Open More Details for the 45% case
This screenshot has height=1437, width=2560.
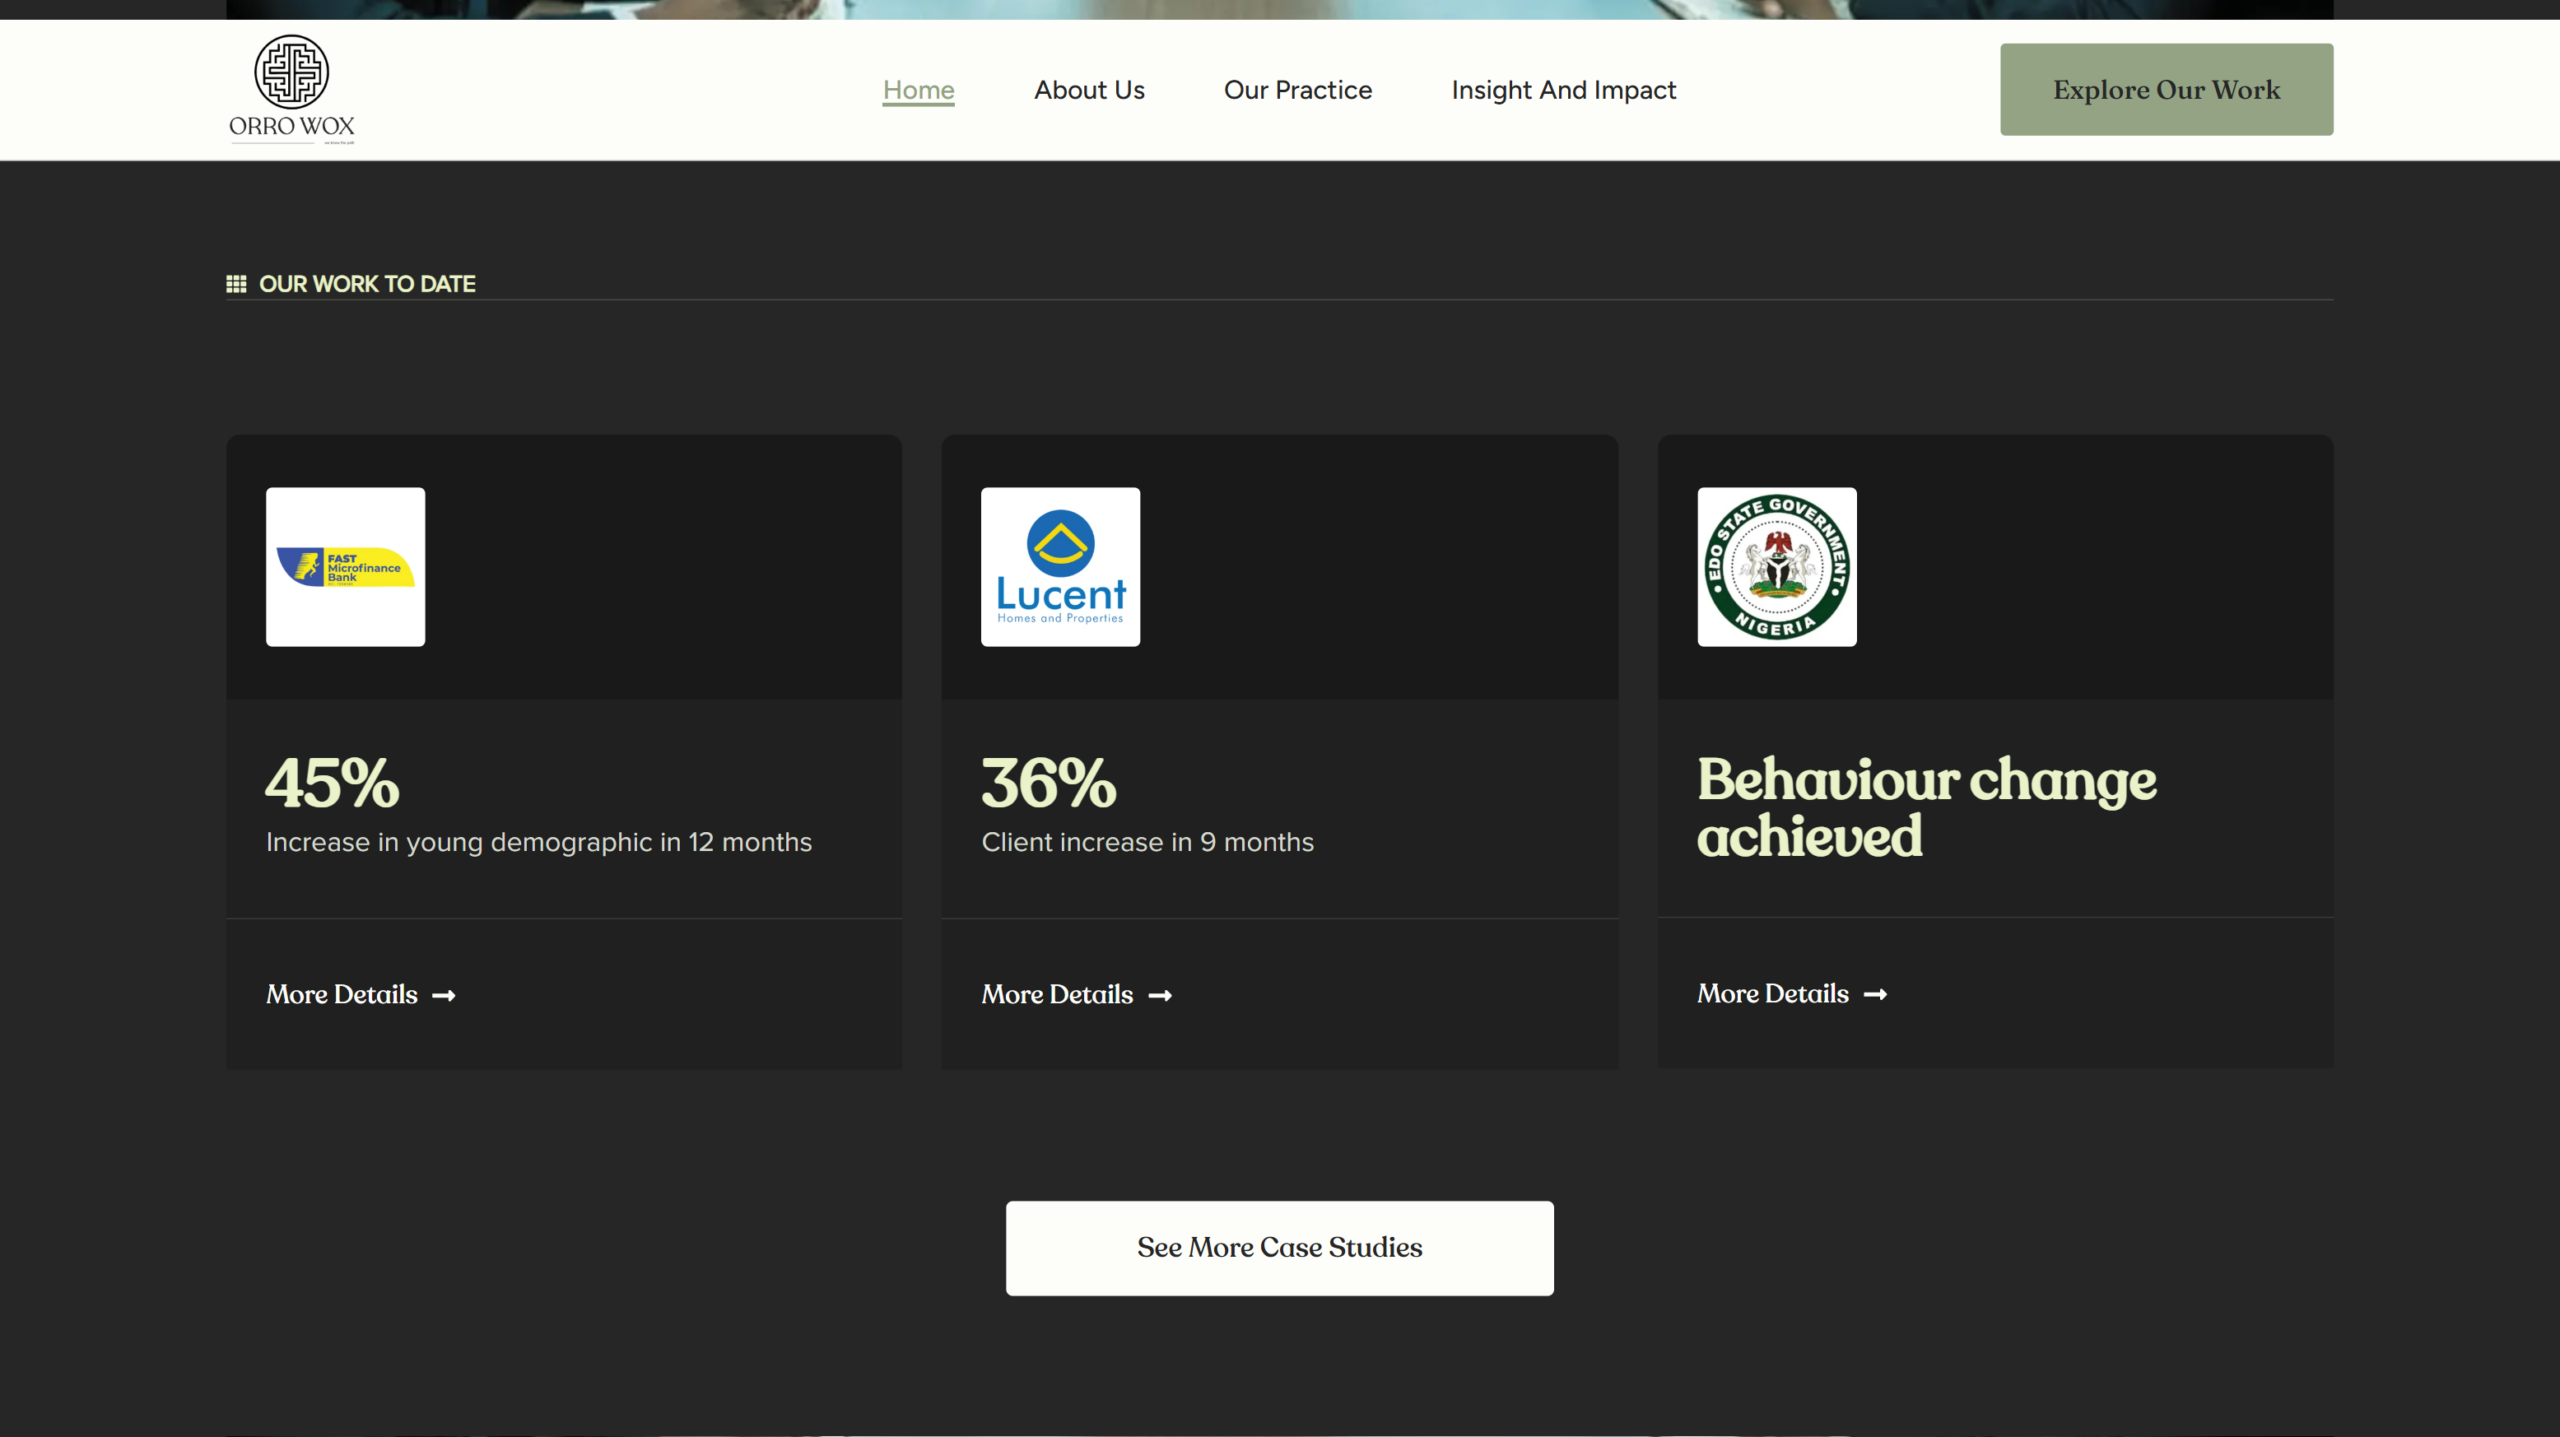[x=342, y=994]
